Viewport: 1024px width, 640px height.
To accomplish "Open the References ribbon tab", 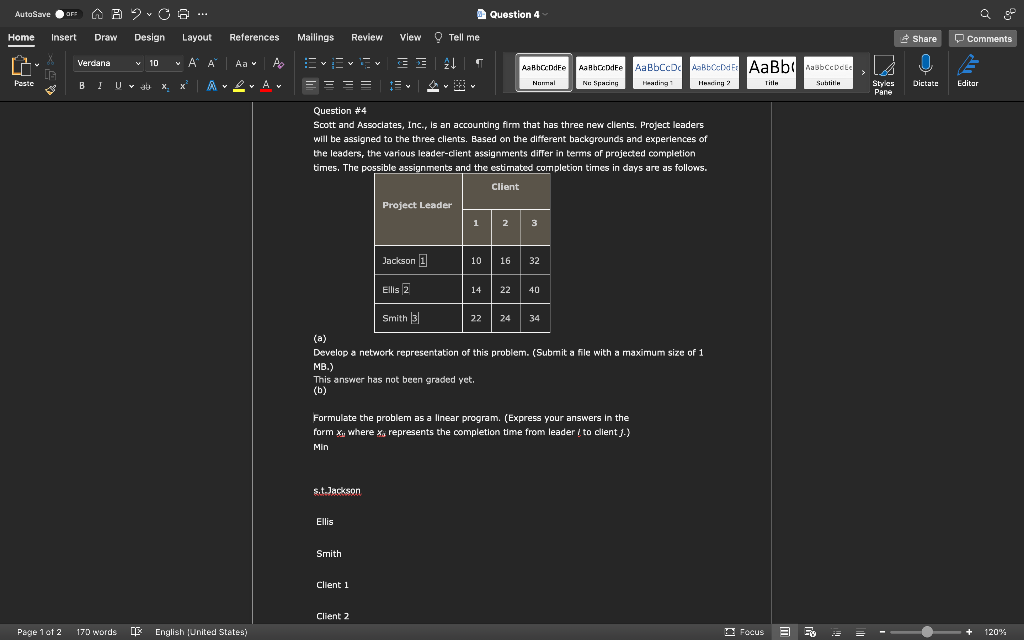I will [x=254, y=36].
